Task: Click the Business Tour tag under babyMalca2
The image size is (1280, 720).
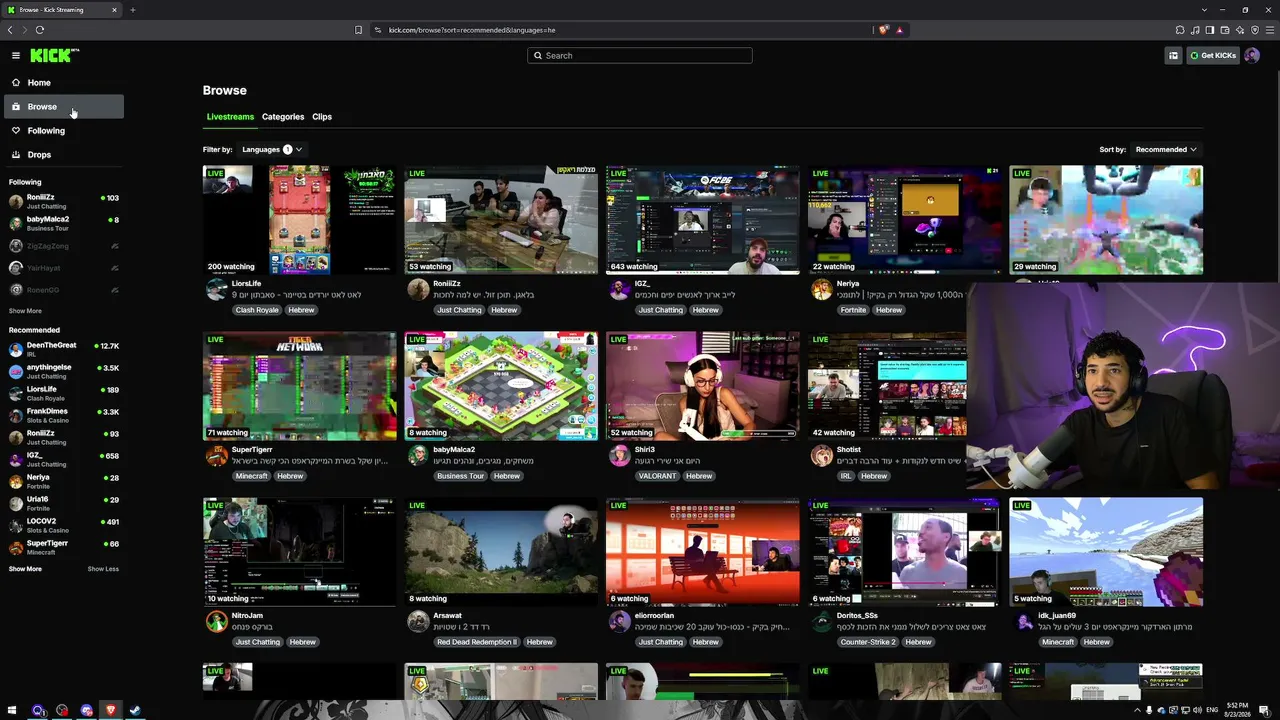Action: (x=460, y=476)
